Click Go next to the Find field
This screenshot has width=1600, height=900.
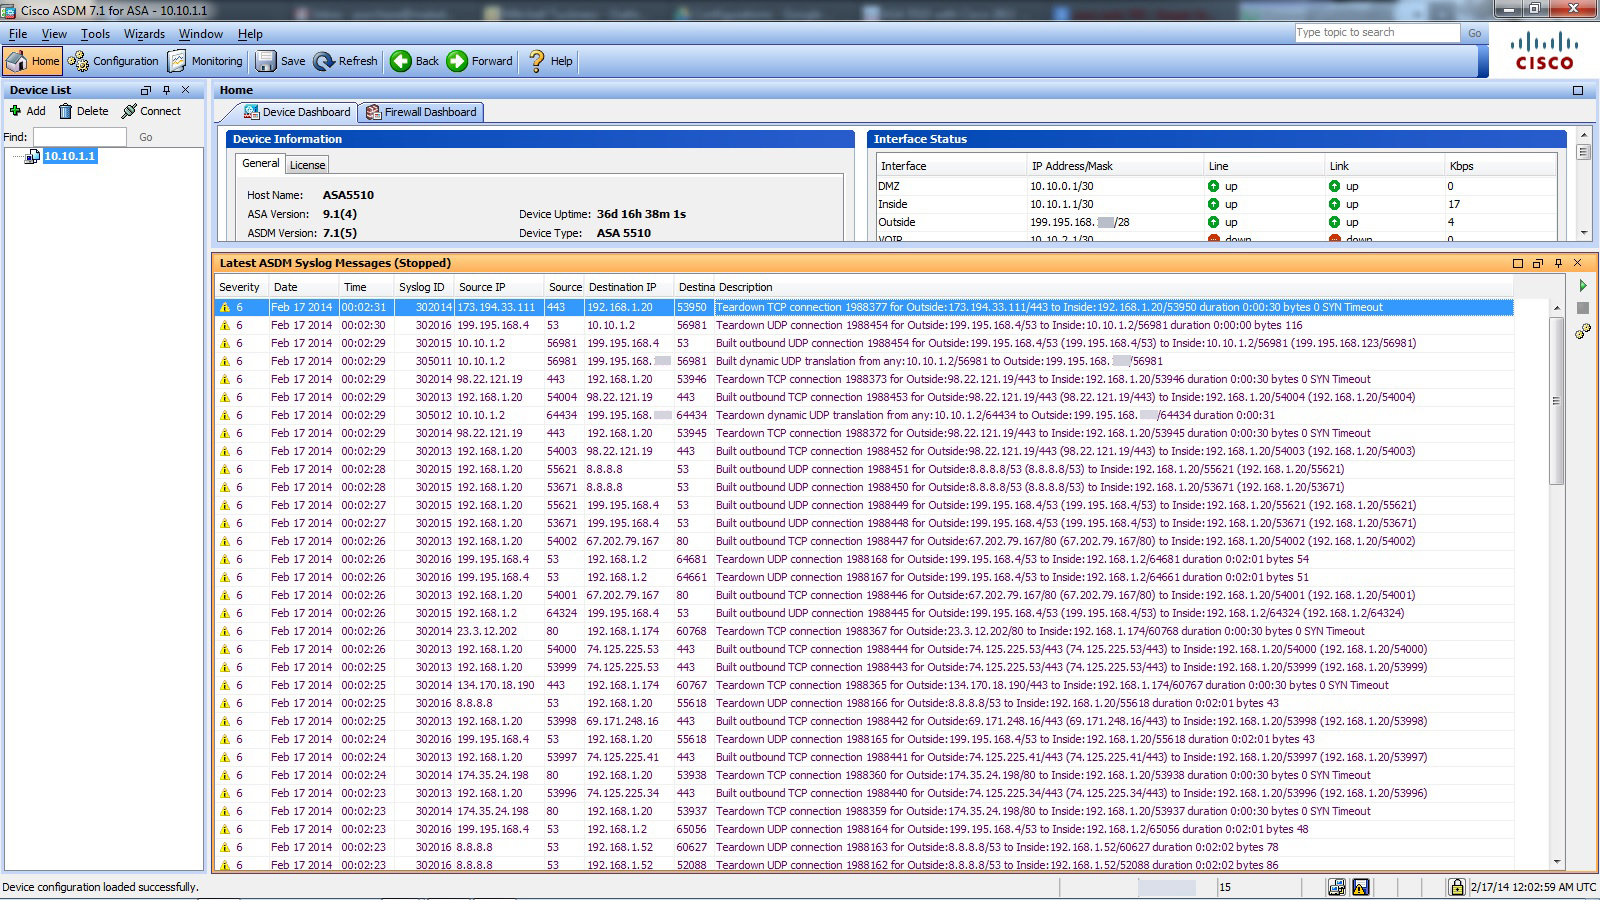[146, 137]
